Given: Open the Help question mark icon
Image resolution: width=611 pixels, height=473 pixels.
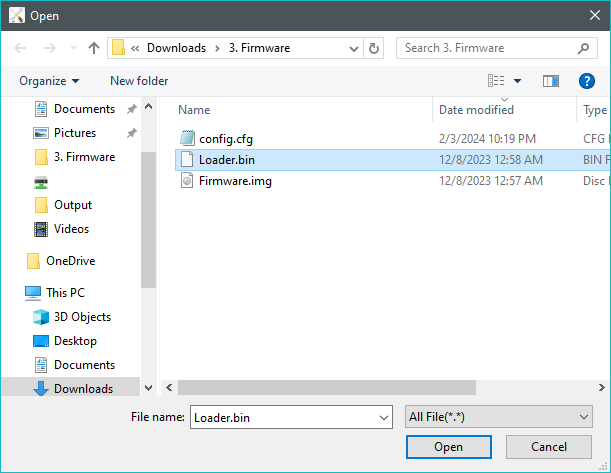Looking at the screenshot, I should (587, 81).
